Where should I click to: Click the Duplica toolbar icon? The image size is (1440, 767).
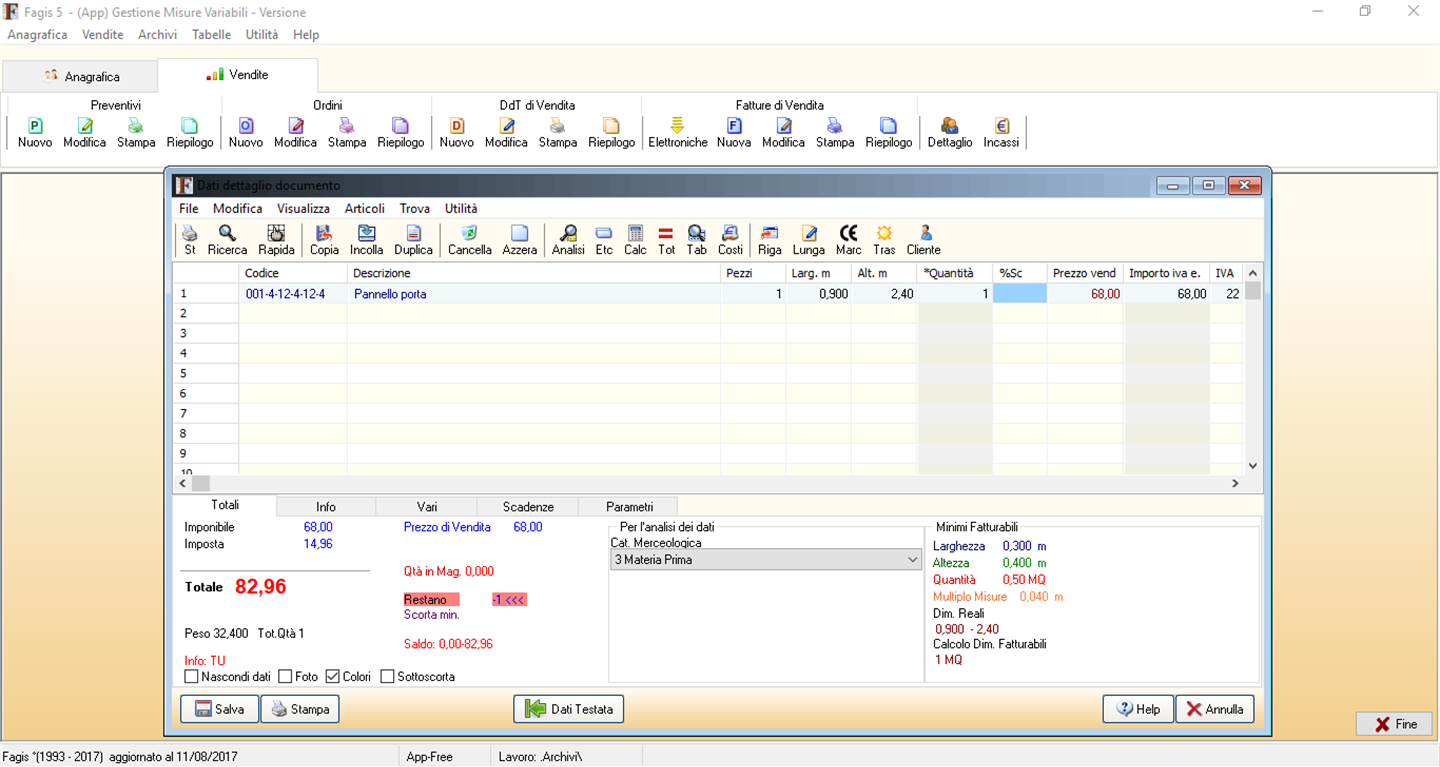413,240
